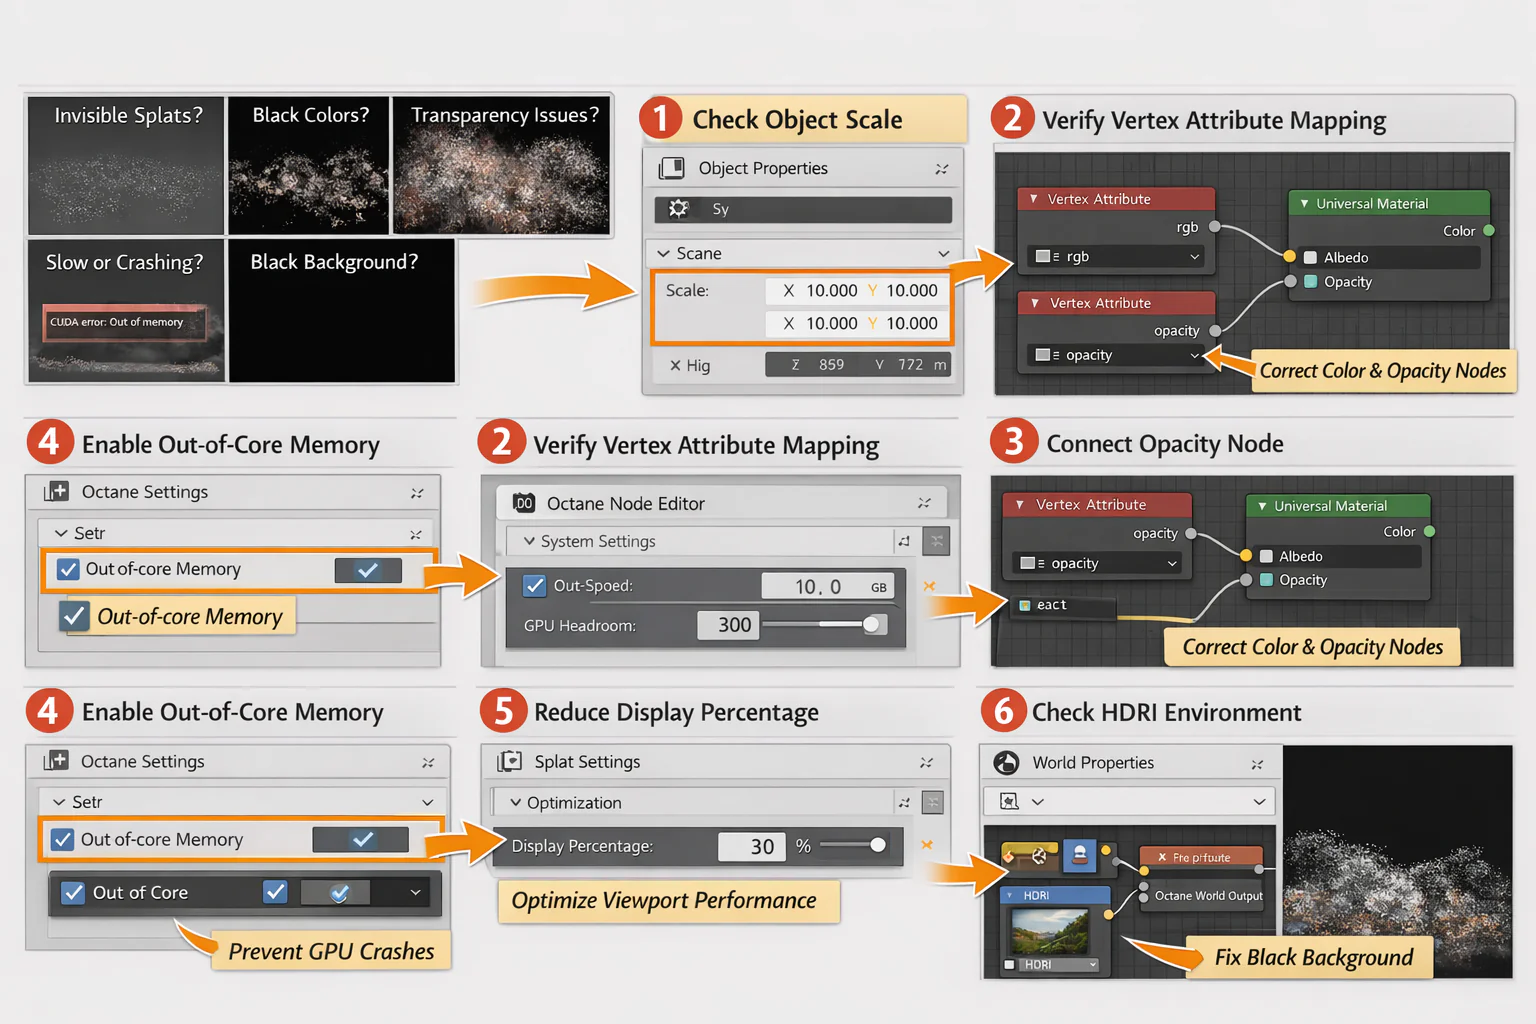Click the X icon on the Fre p:ftuute node
This screenshot has height=1024, width=1536.
point(1162,857)
